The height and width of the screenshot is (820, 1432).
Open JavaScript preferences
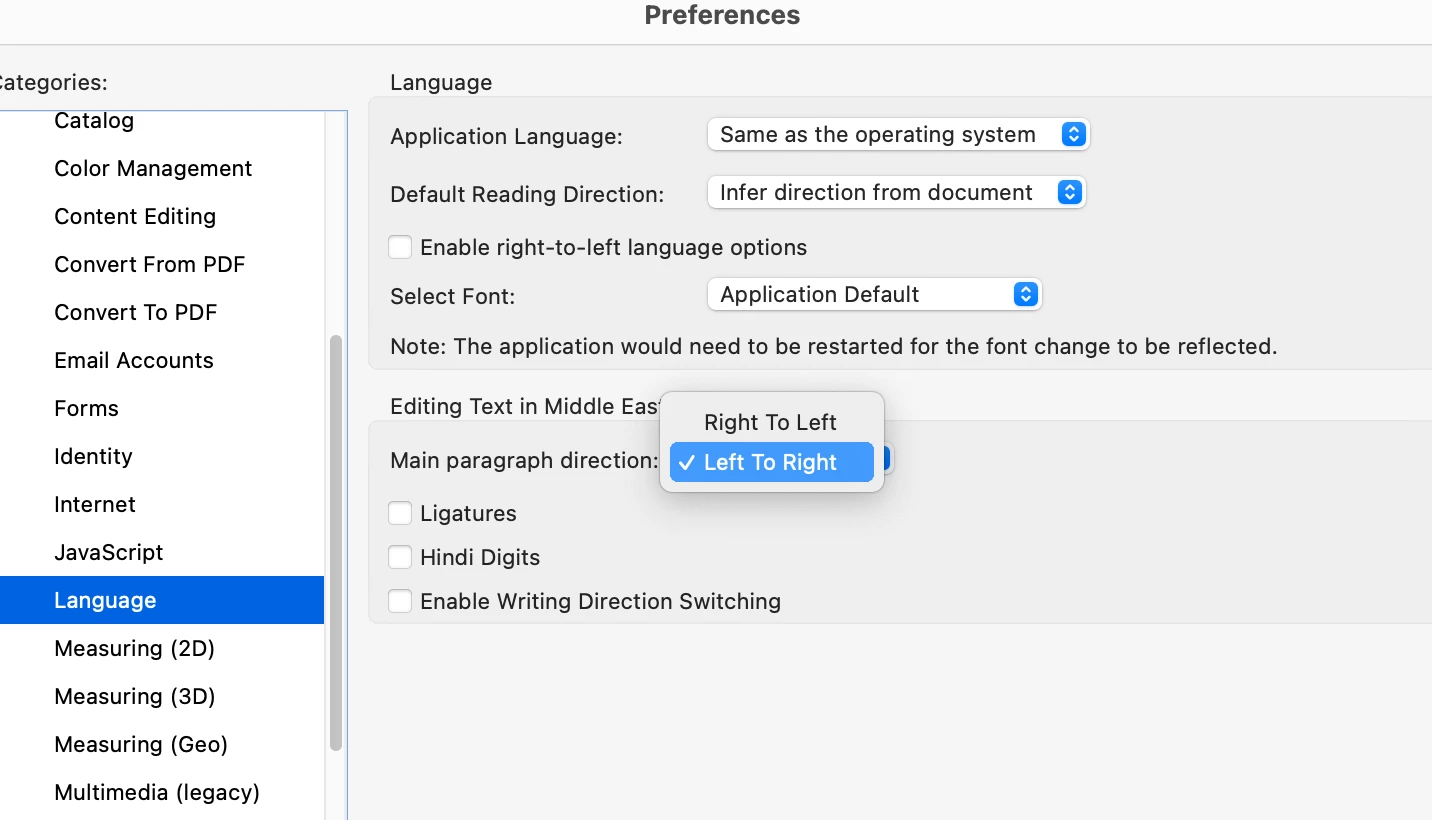[108, 553]
